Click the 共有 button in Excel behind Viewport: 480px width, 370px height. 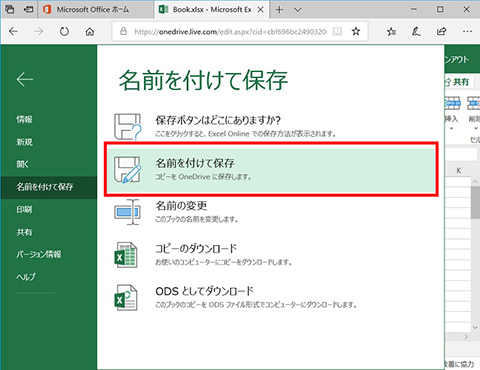tap(458, 82)
